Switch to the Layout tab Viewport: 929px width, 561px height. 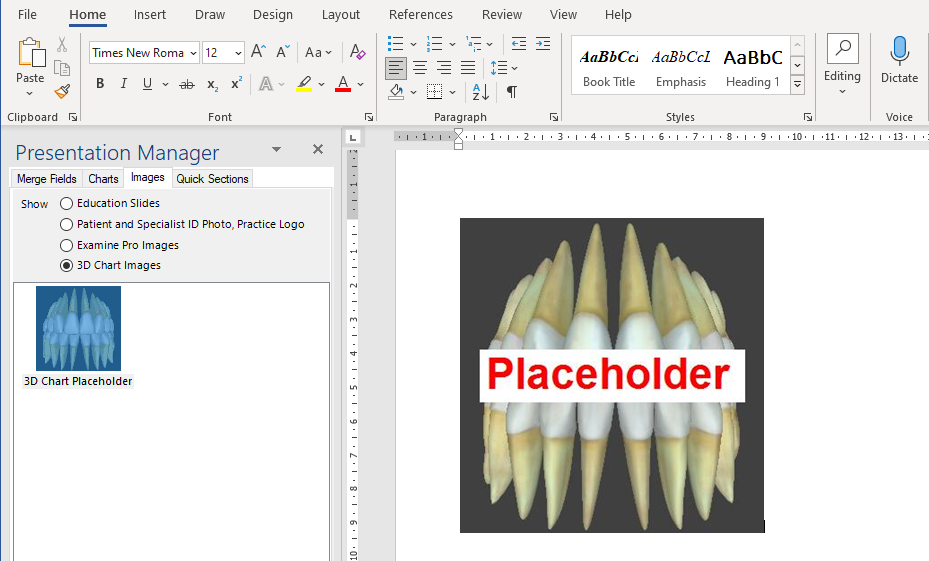pyautogui.click(x=341, y=15)
